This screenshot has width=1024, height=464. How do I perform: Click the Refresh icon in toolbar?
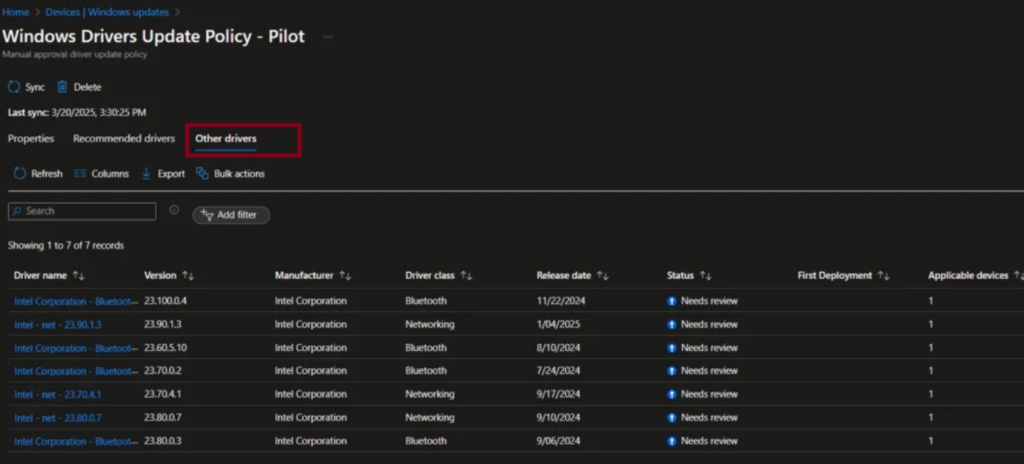19,174
